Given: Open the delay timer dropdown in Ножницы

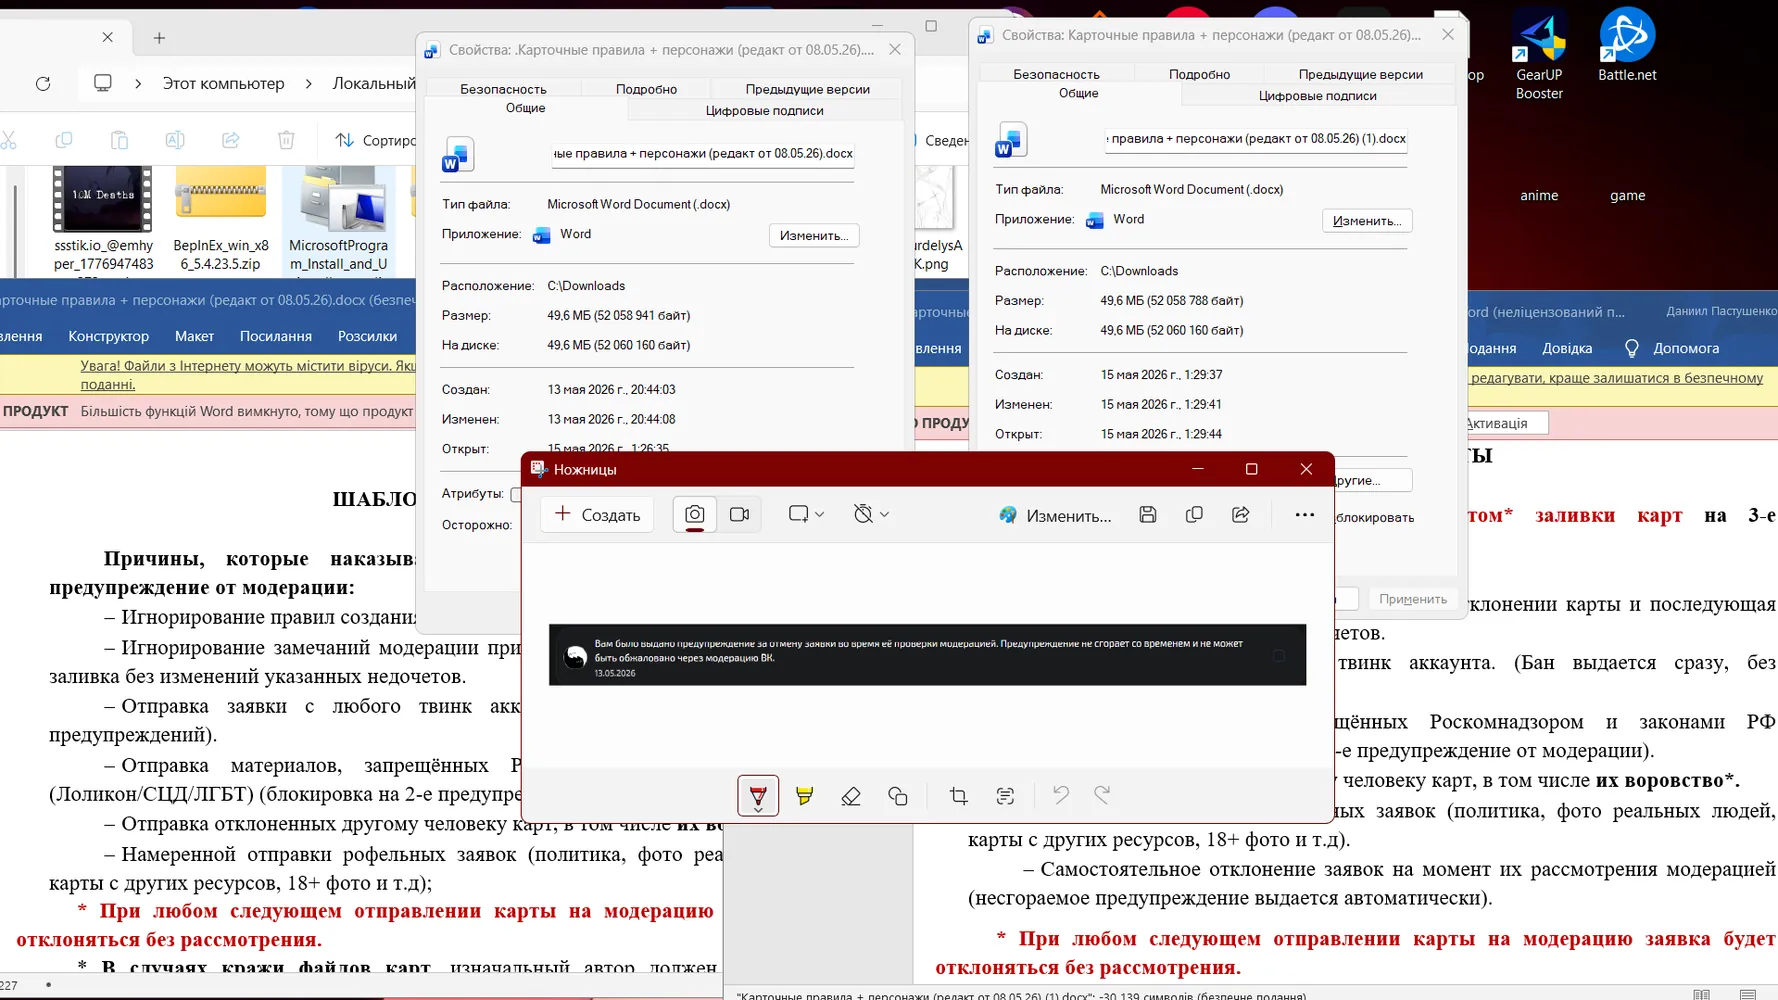Looking at the screenshot, I should [871, 514].
